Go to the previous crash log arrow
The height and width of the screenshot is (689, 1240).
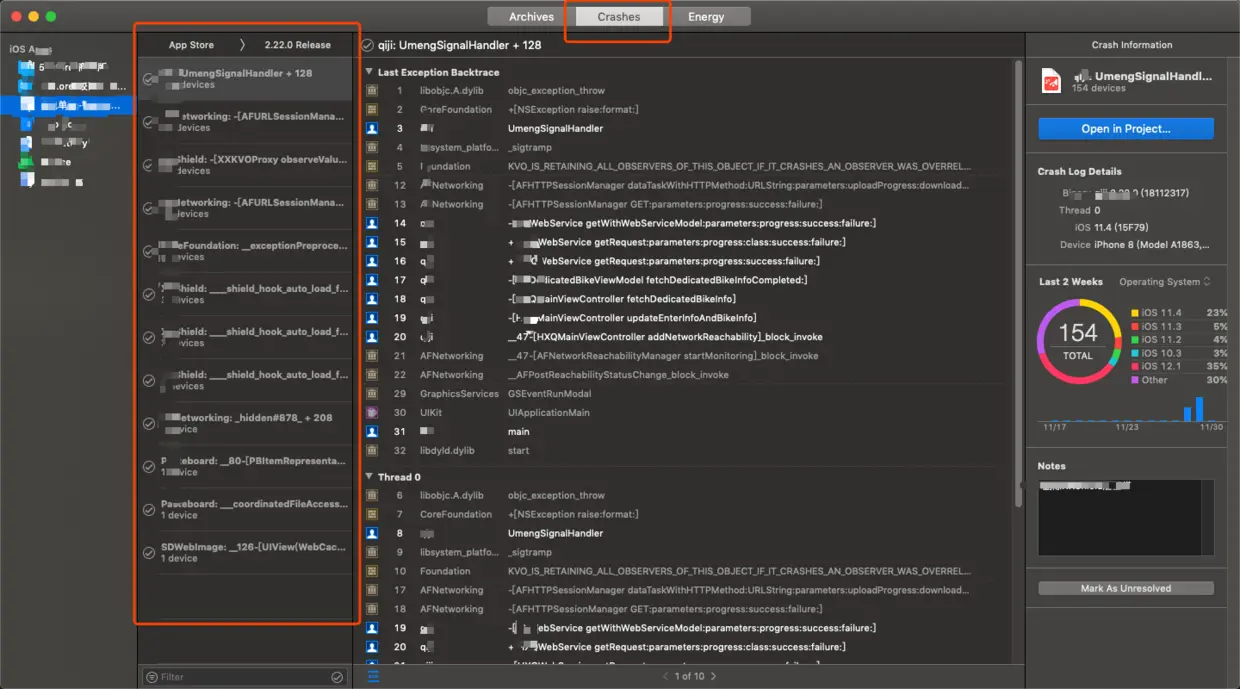(x=665, y=676)
